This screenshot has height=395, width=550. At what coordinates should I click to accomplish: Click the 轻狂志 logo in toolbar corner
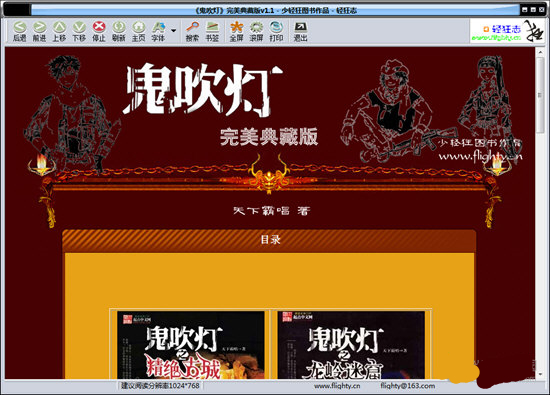coord(507,31)
